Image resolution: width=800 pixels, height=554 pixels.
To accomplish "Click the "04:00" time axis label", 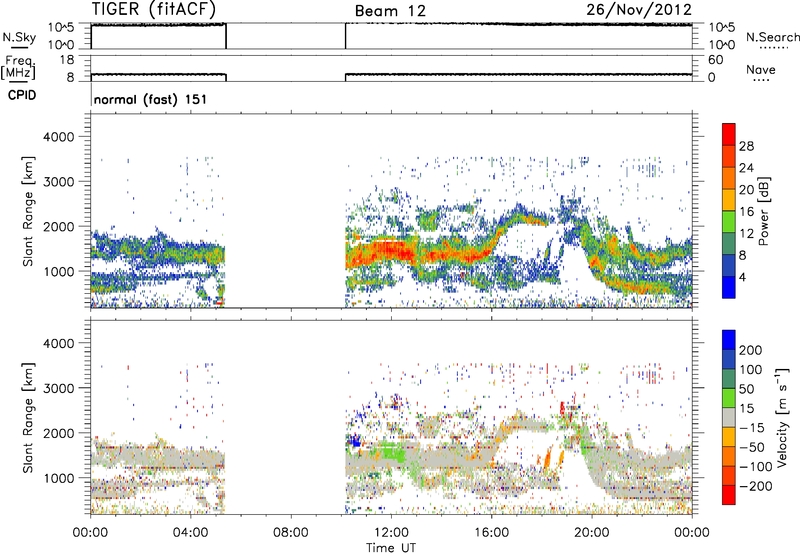I will [190, 533].
